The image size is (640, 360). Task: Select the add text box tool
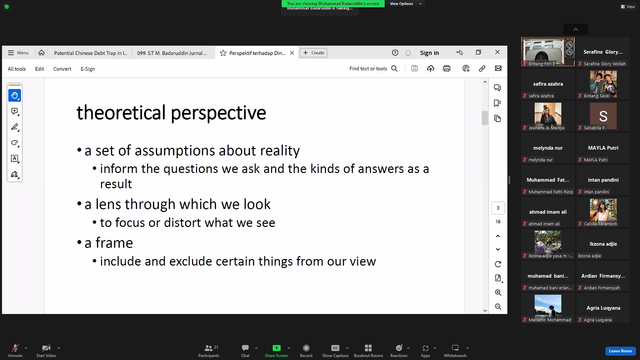(x=15, y=159)
